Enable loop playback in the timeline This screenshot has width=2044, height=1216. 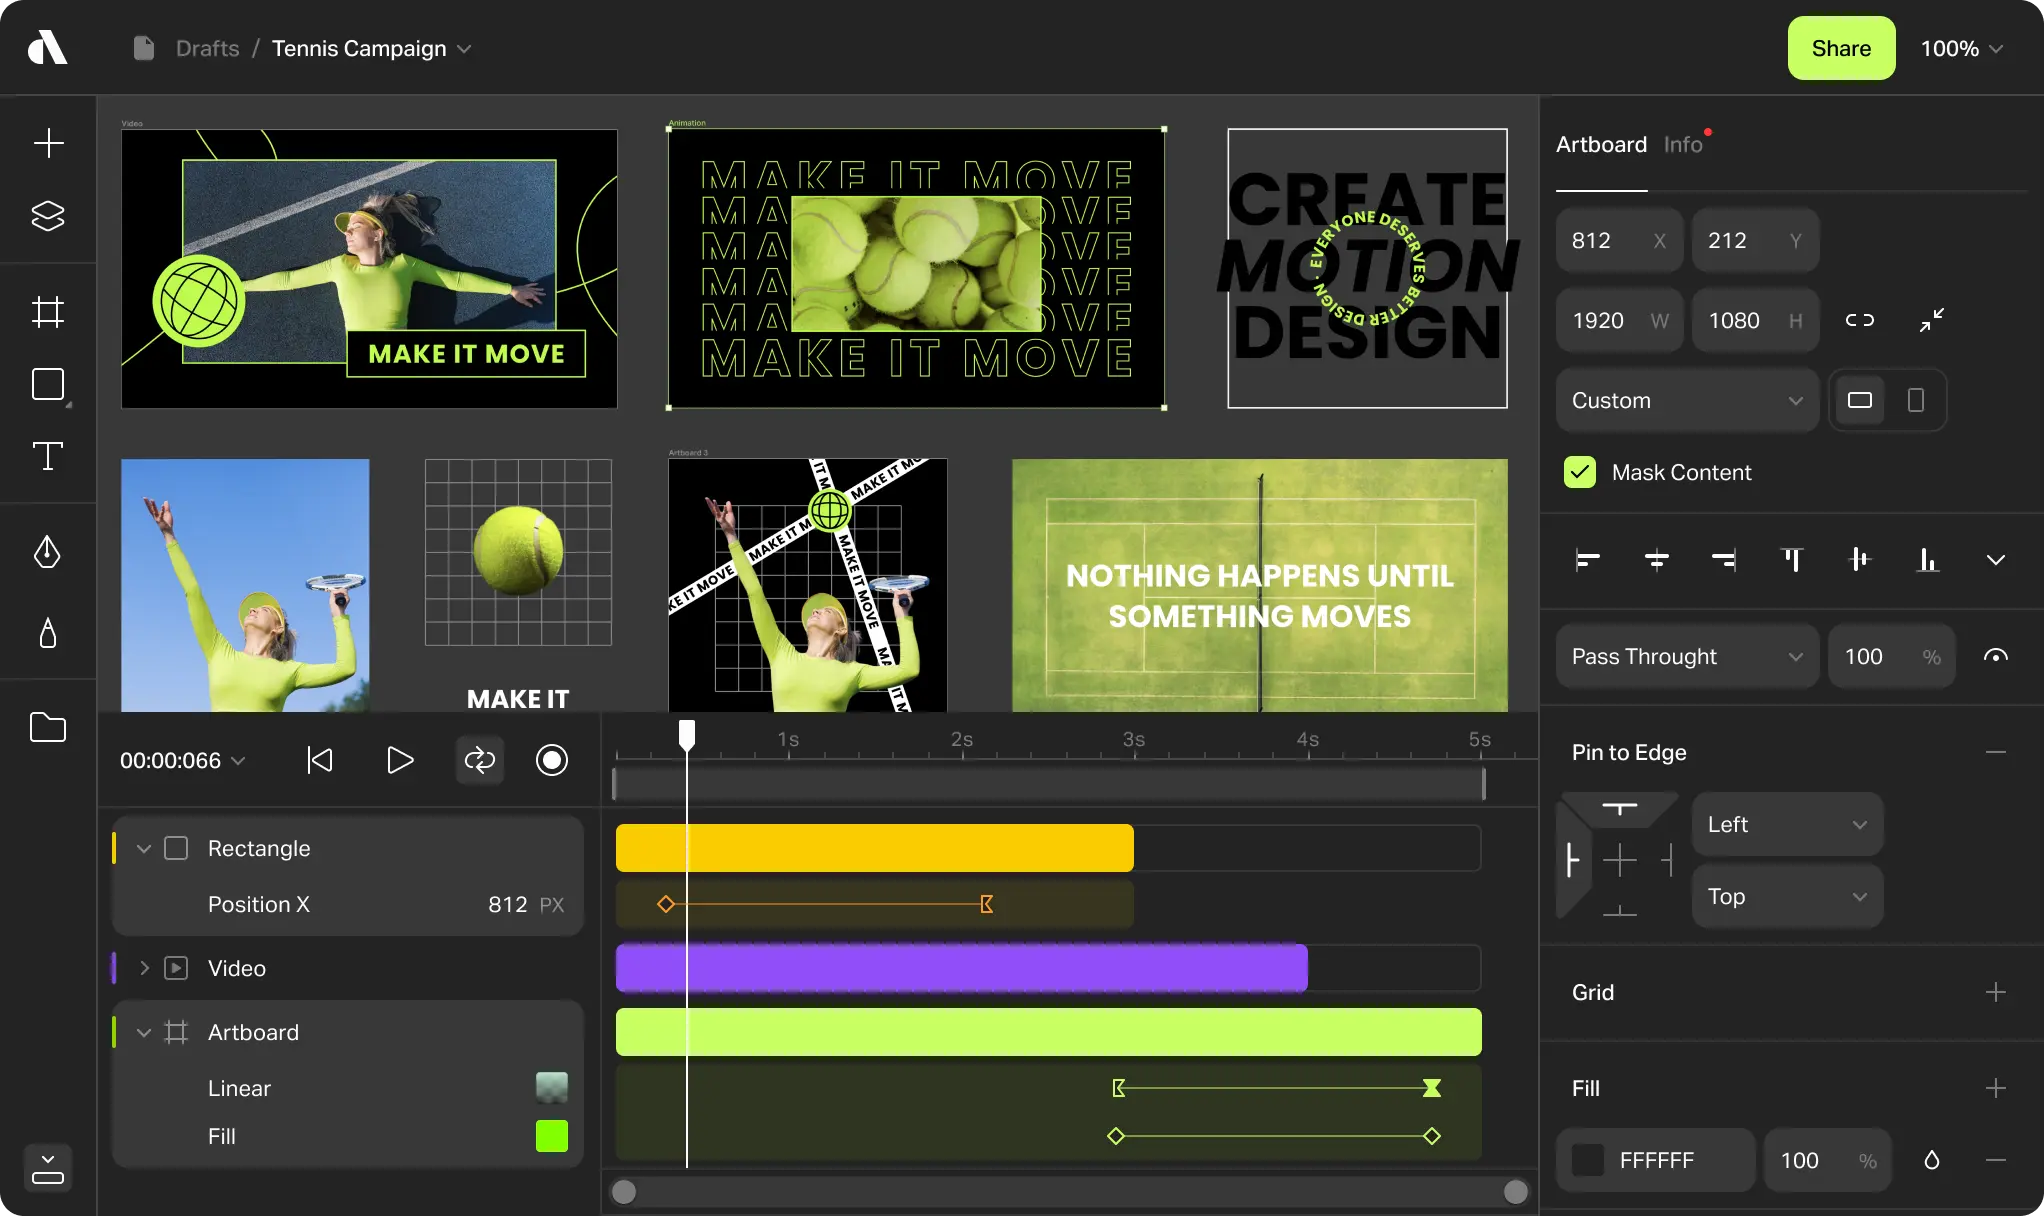click(x=479, y=760)
